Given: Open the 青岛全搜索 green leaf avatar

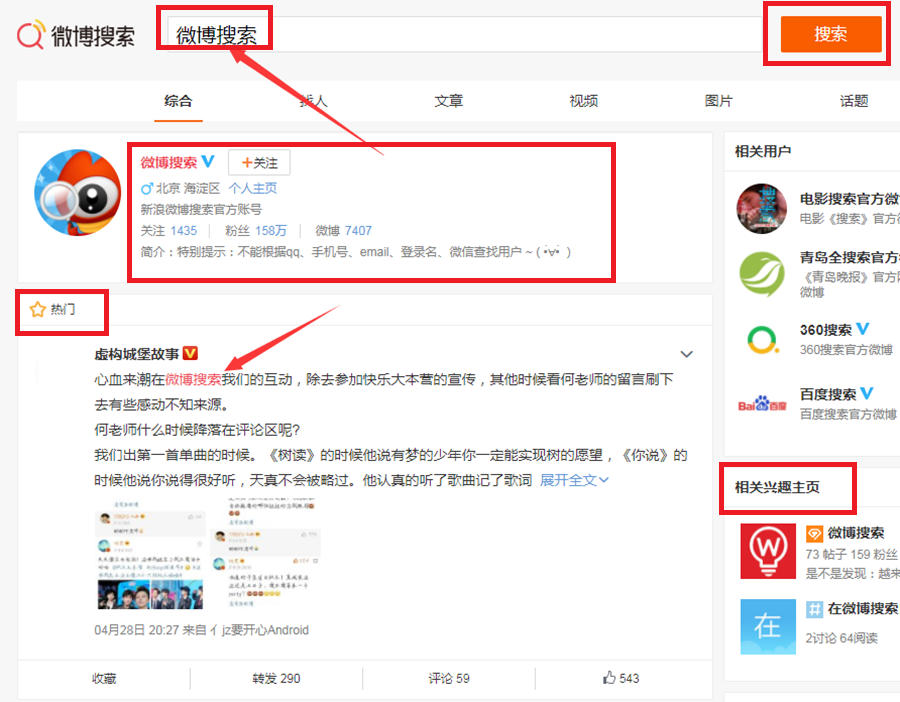Looking at the screenshot, I should click(x=762, y=274).
